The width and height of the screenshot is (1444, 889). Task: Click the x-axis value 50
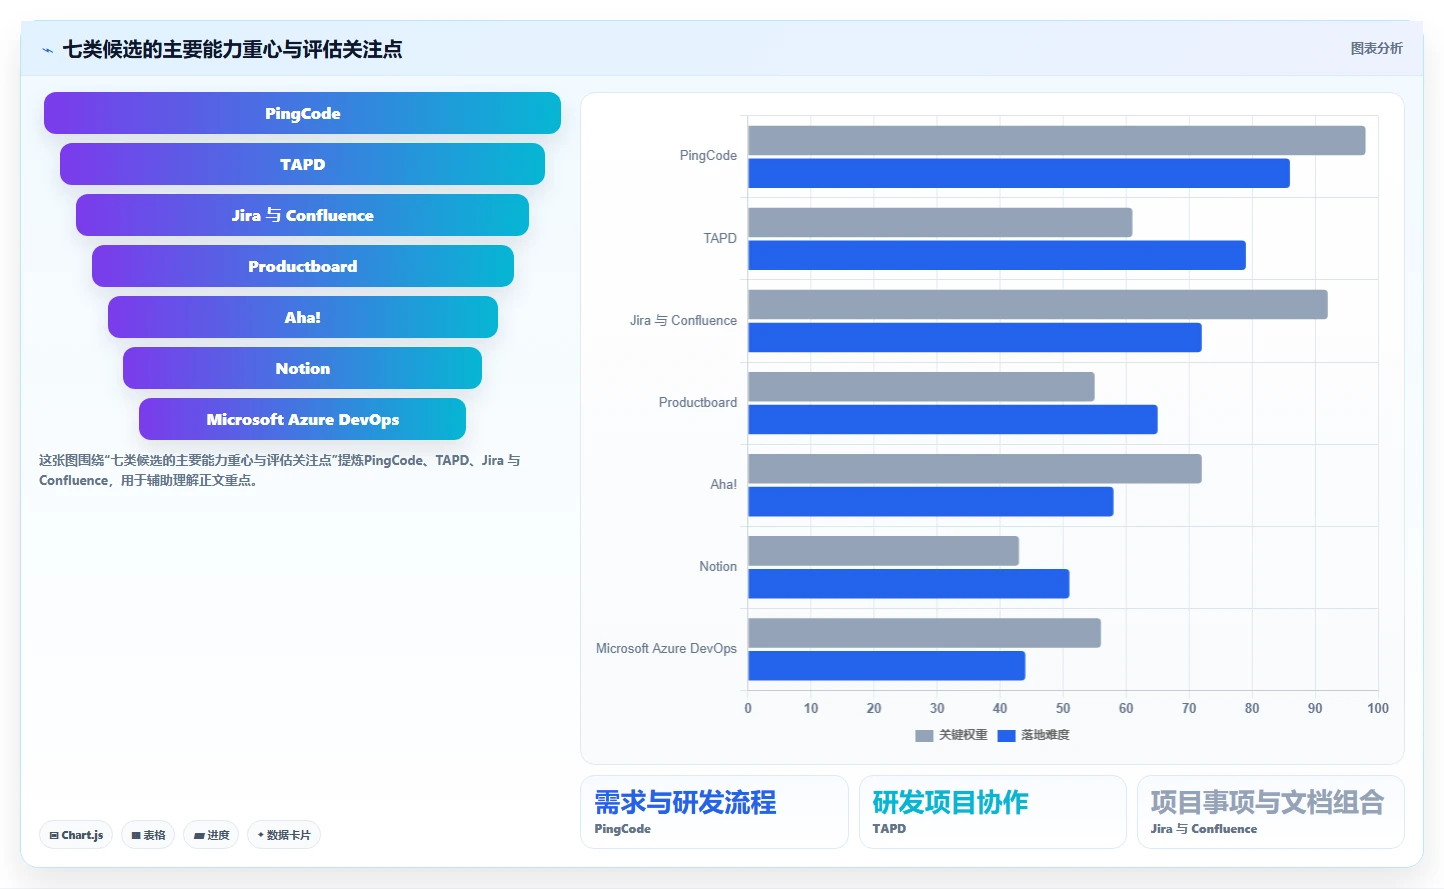[1063, 708]
